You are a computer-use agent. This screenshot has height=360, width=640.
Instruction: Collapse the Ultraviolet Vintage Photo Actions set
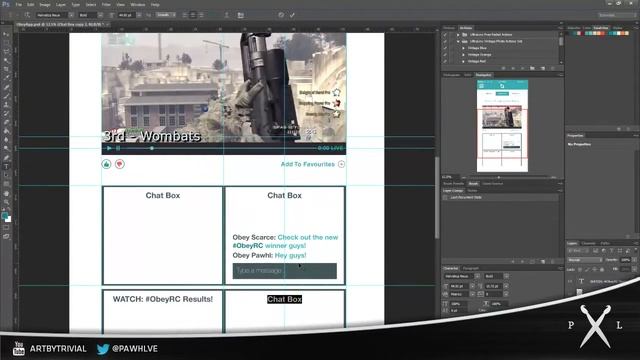458,41
